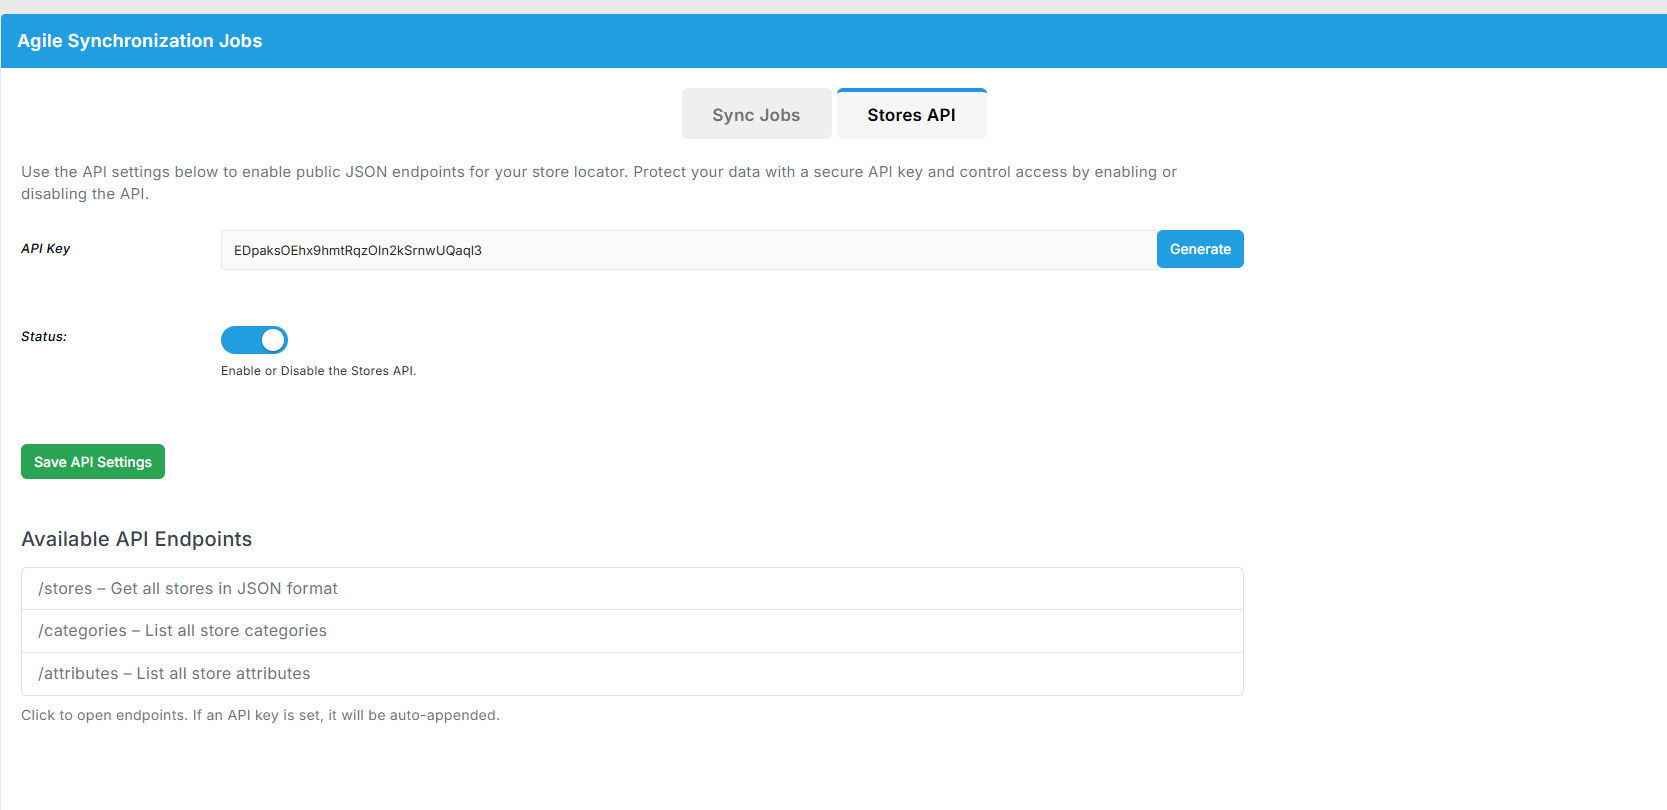Click the words 'List all store categories'

pyautogui.click(x=236, y=631)
